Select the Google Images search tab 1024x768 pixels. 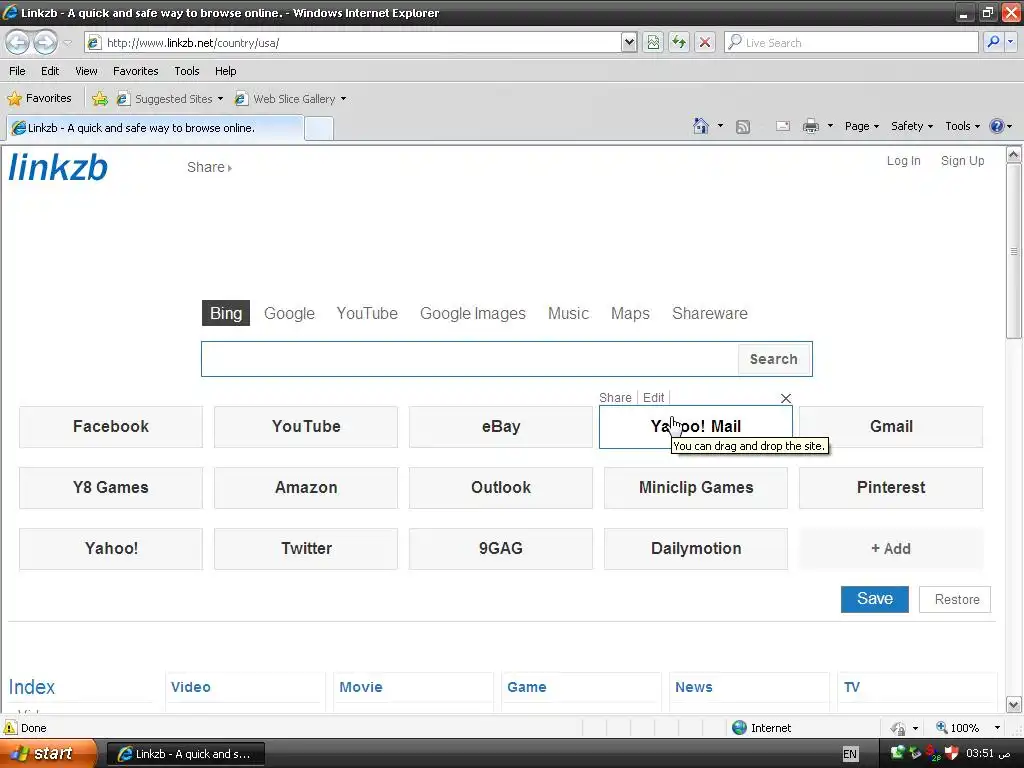473,313
